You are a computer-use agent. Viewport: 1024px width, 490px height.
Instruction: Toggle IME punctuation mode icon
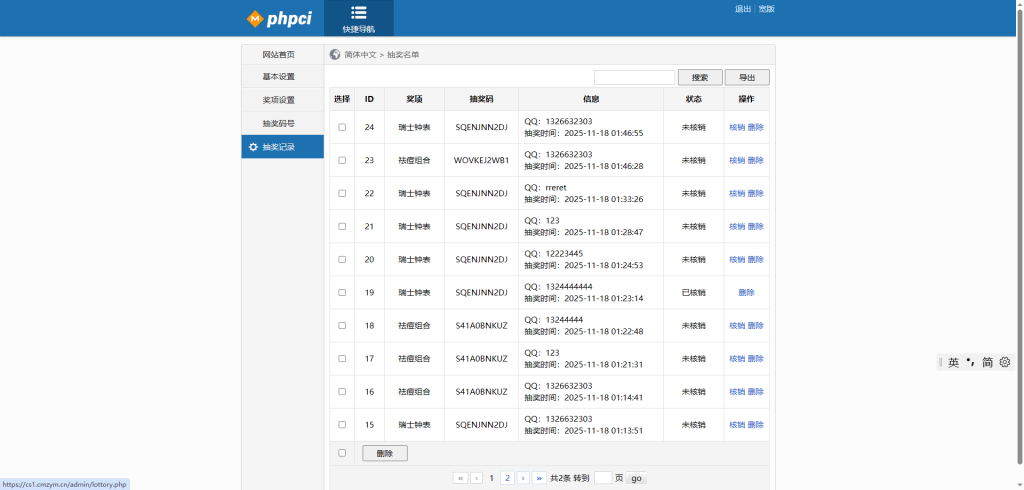(x=970, y=362)
